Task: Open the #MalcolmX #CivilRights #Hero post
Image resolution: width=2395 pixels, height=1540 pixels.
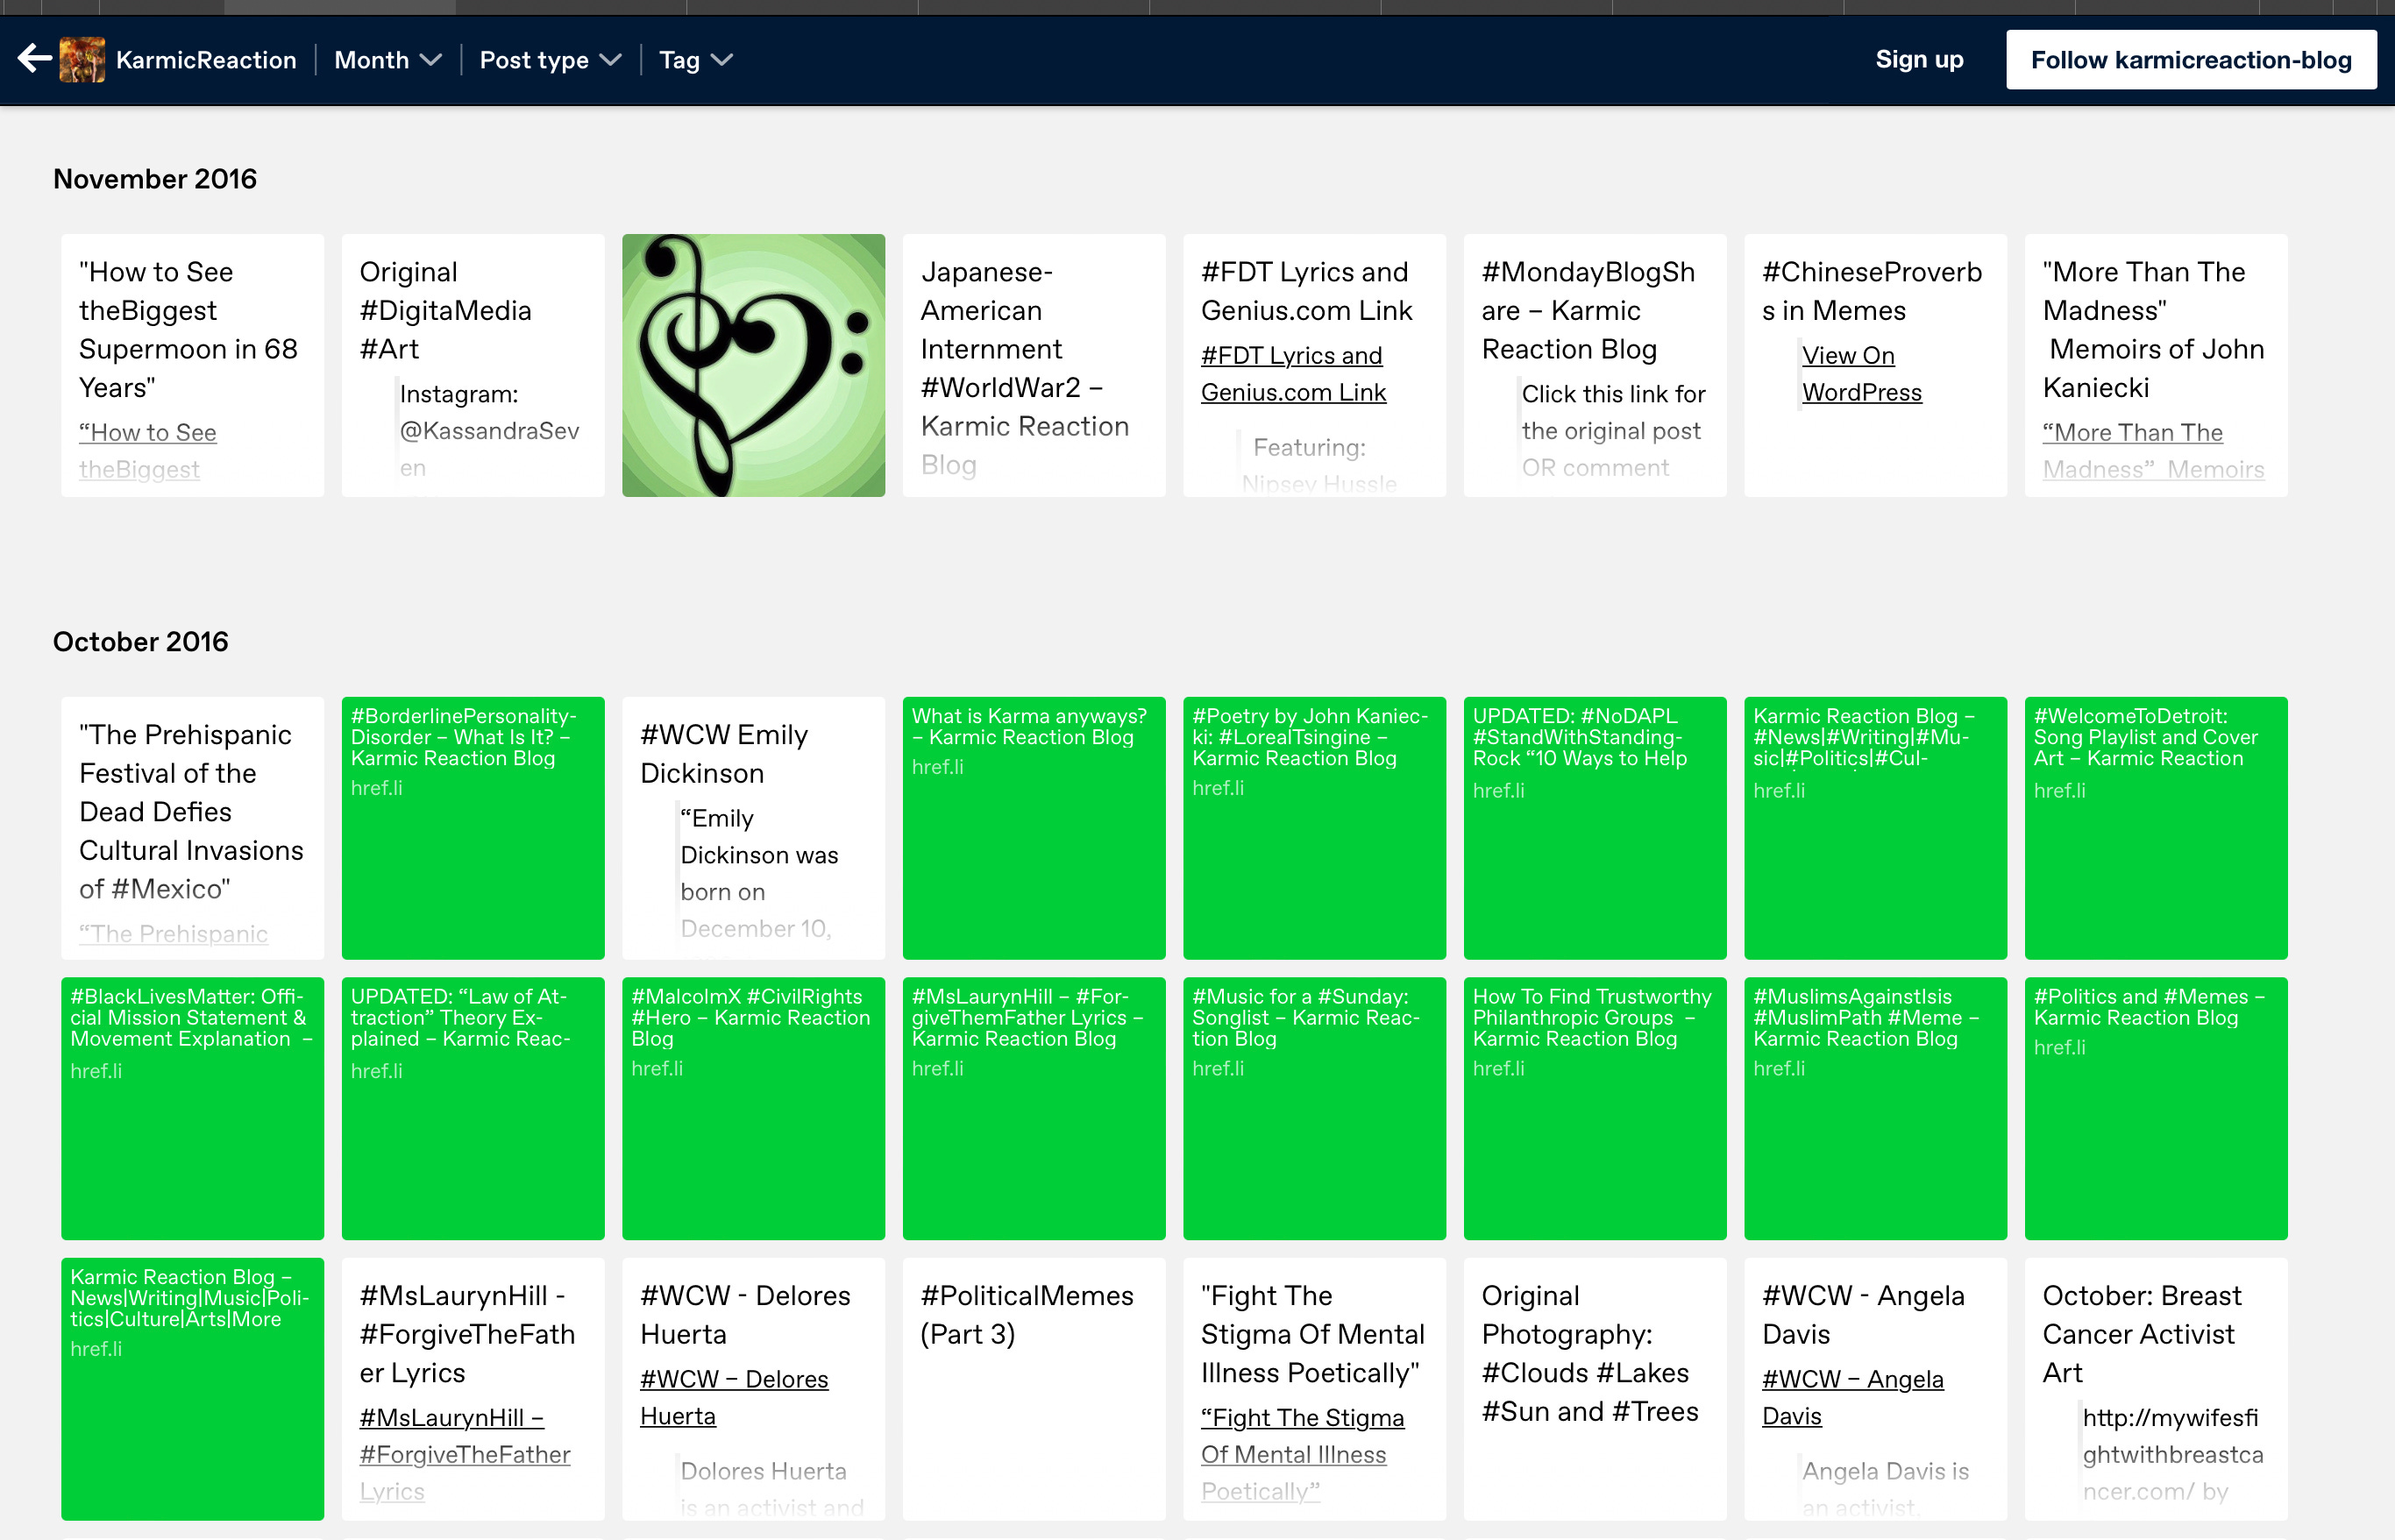Action: (x=753, y=1108)
